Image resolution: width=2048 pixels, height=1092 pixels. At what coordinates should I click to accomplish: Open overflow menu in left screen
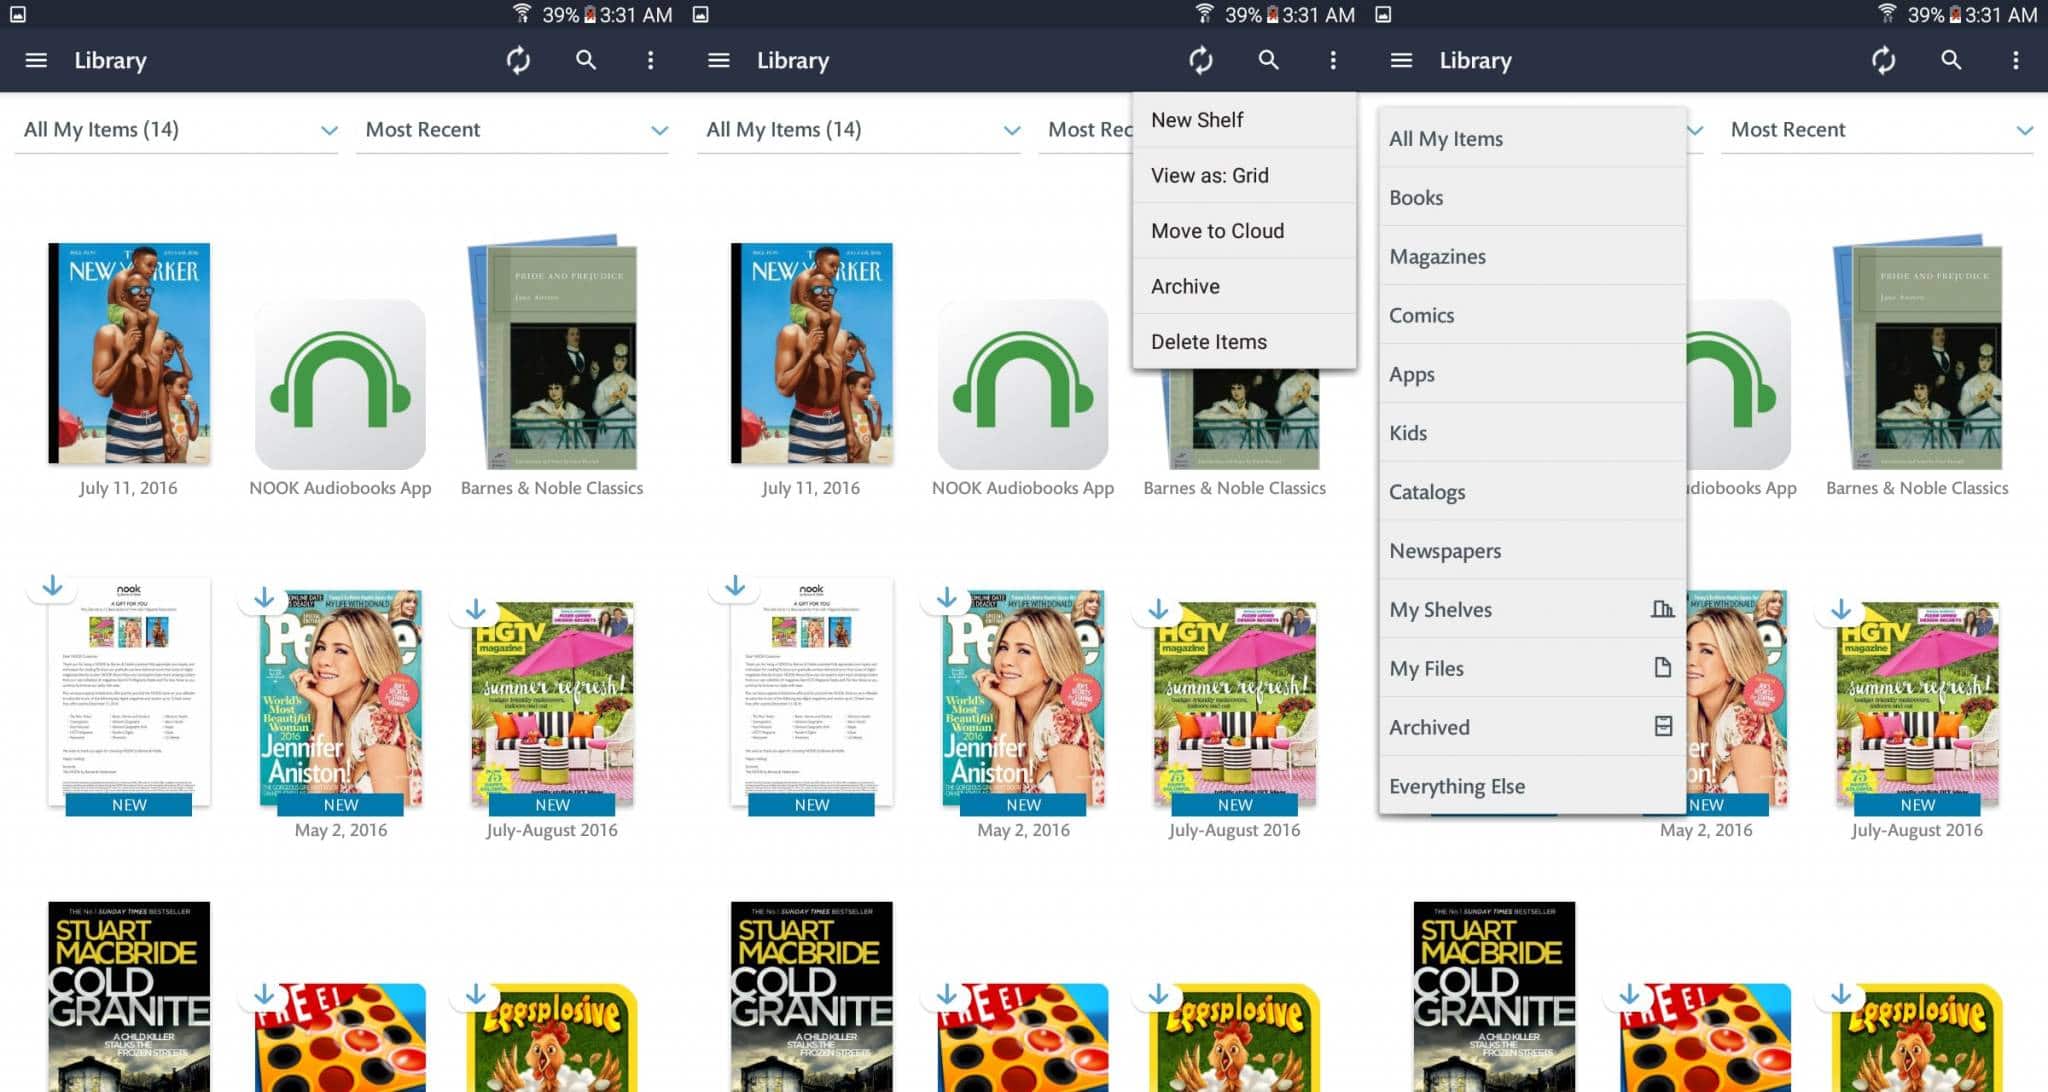click(650, 60)
